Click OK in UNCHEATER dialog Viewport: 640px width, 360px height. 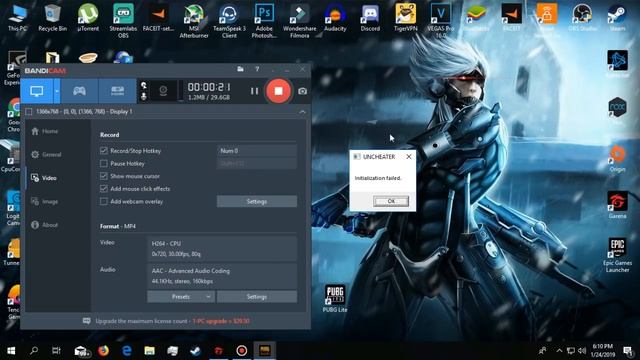pos(391,201)
